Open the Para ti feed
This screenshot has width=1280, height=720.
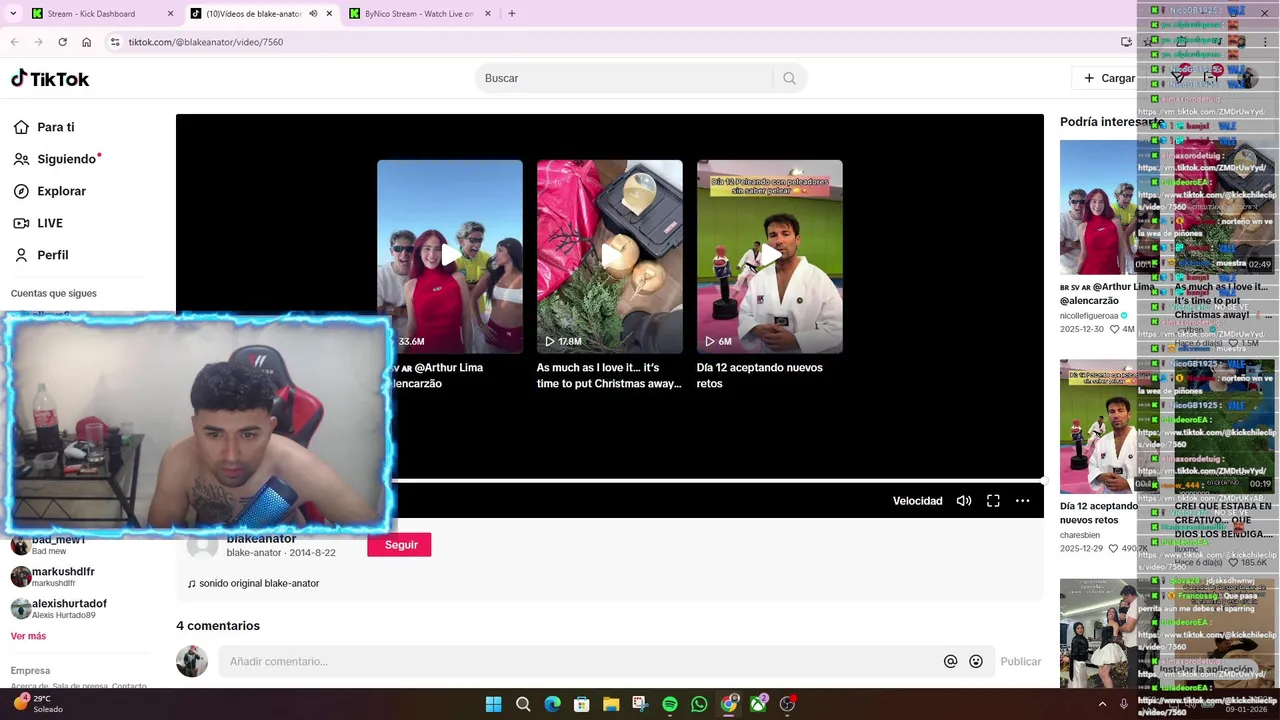(x=43, y=127)
